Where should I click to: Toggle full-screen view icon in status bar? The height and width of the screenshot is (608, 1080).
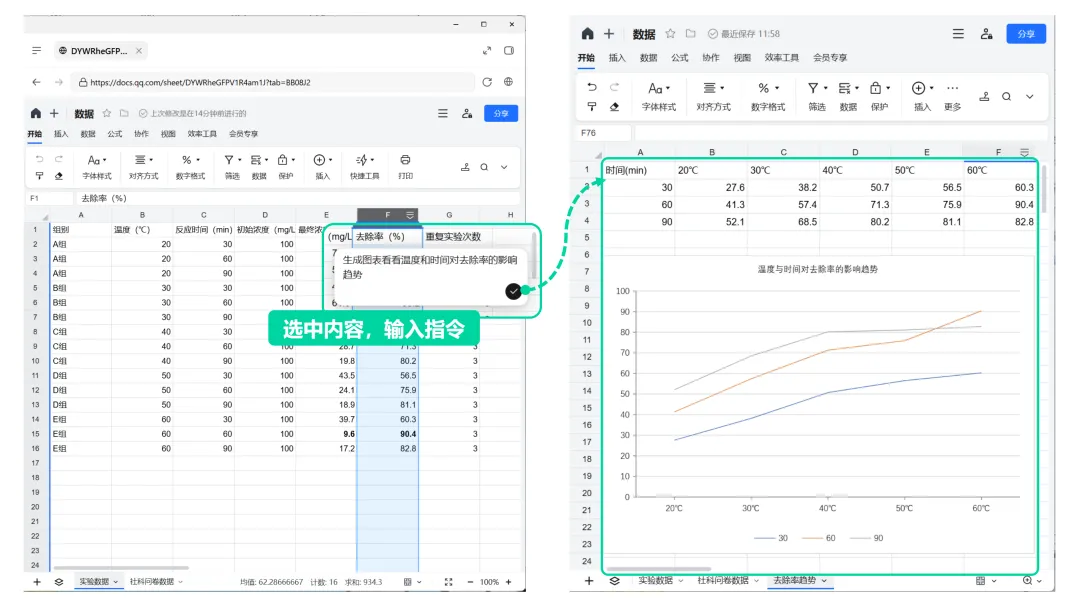[x=448, y=582]
